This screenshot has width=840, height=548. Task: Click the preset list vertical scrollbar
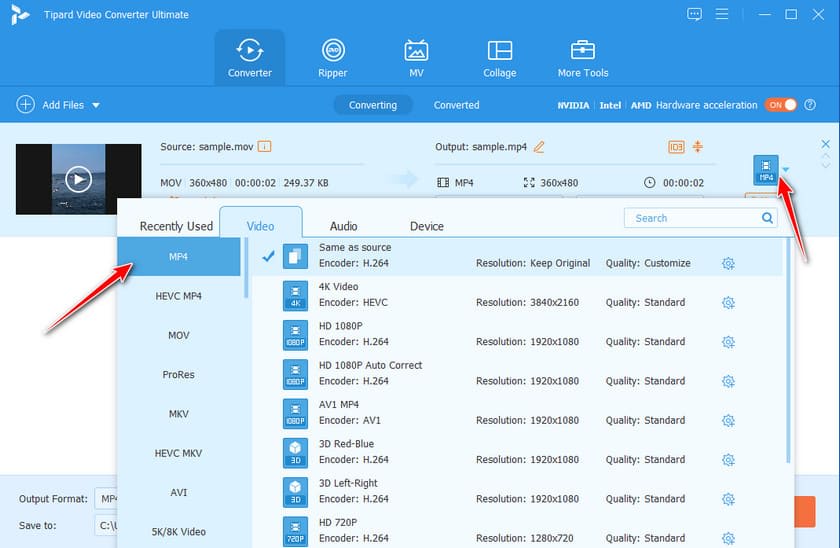pyautogui.click(x=788, y=351)
